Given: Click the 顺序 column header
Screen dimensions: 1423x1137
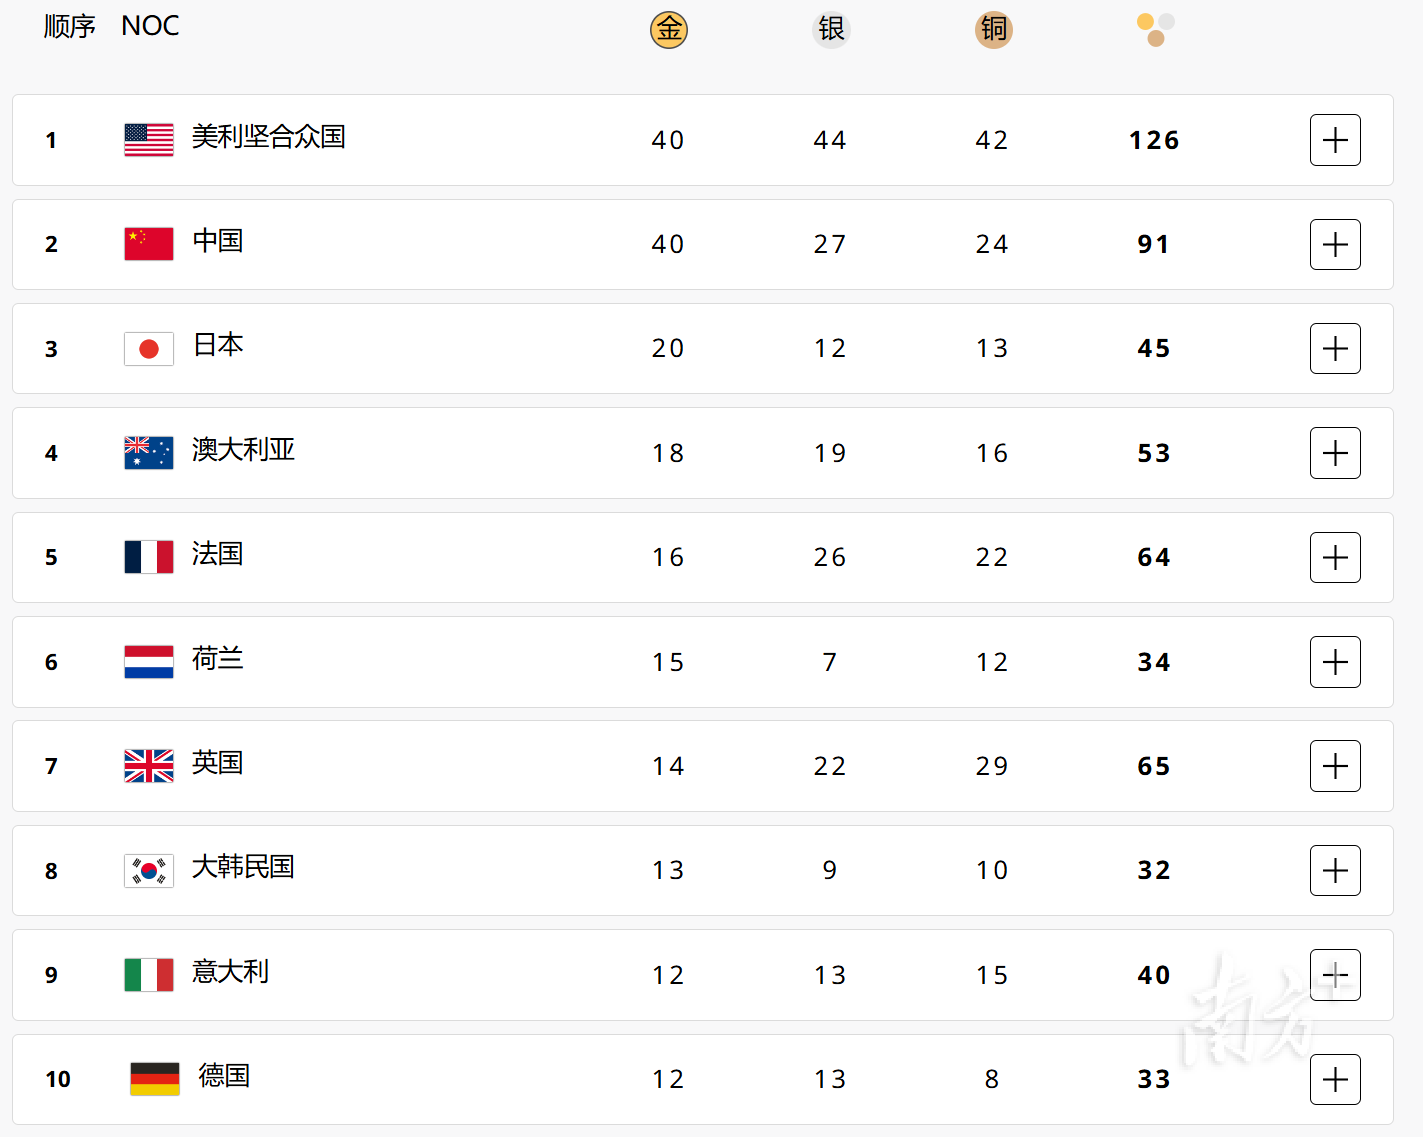Looking at the screenshot, I should [69, 26].
